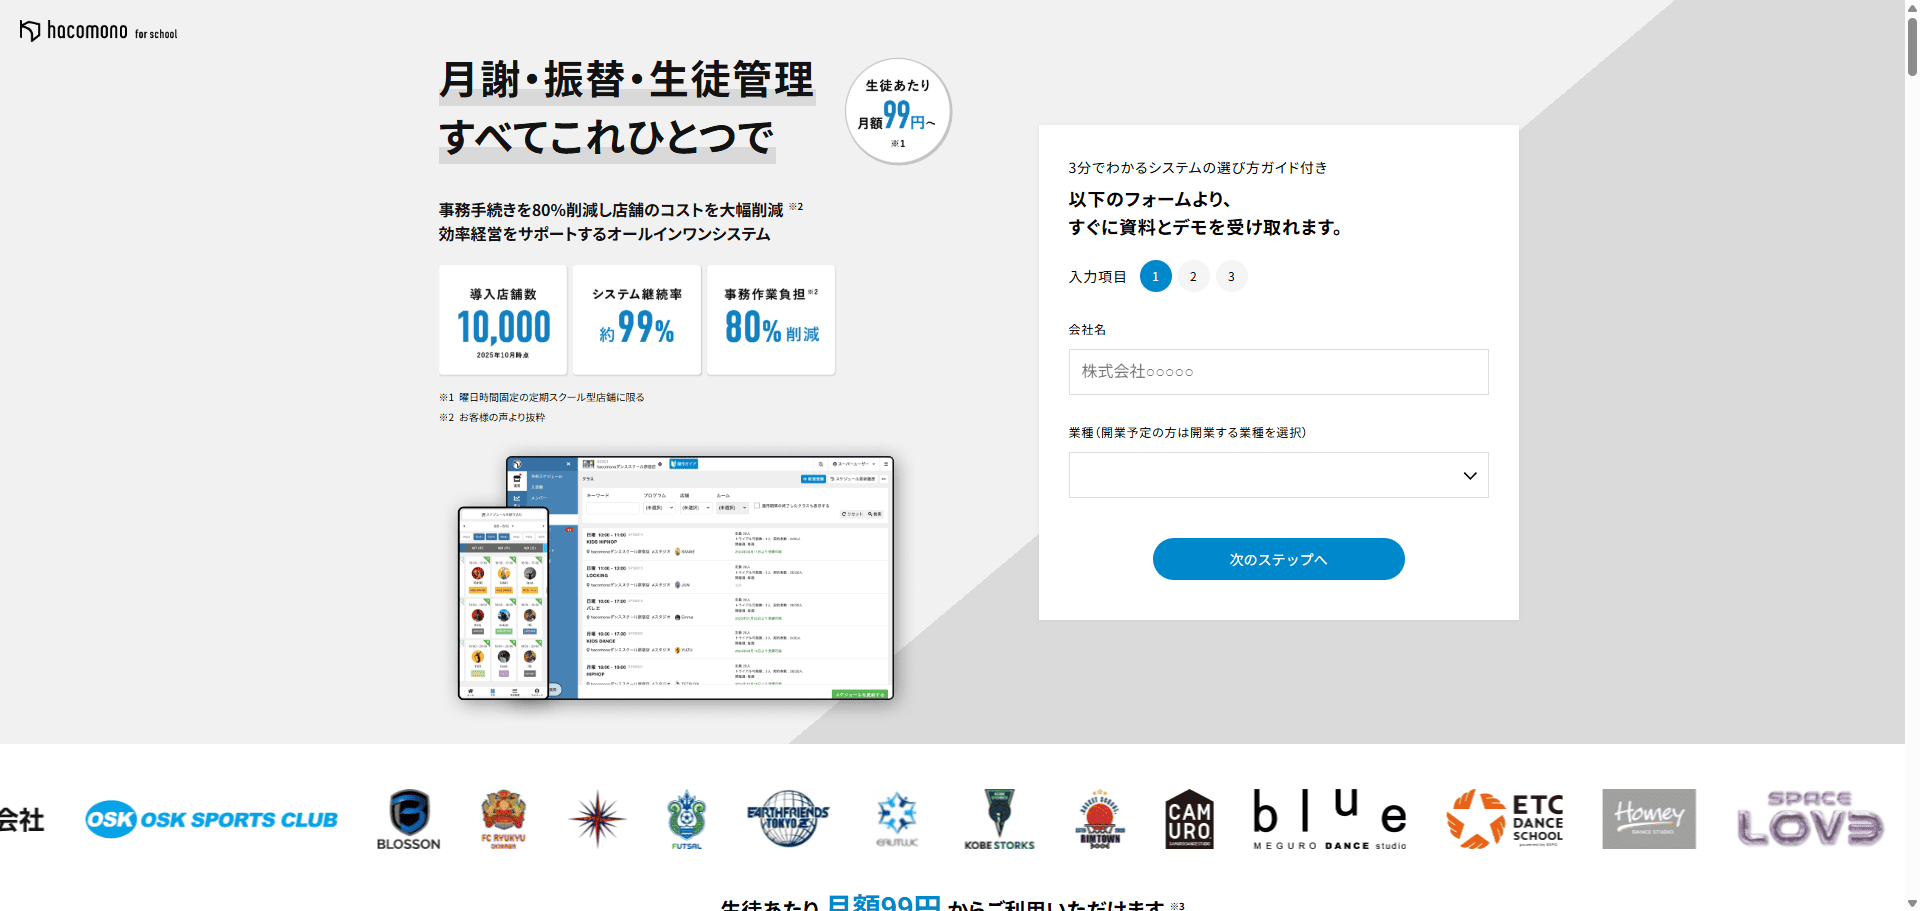1920x911 pixels.
Task: Click the Honey dance studio logo
Action: [x=1648, y=819]
